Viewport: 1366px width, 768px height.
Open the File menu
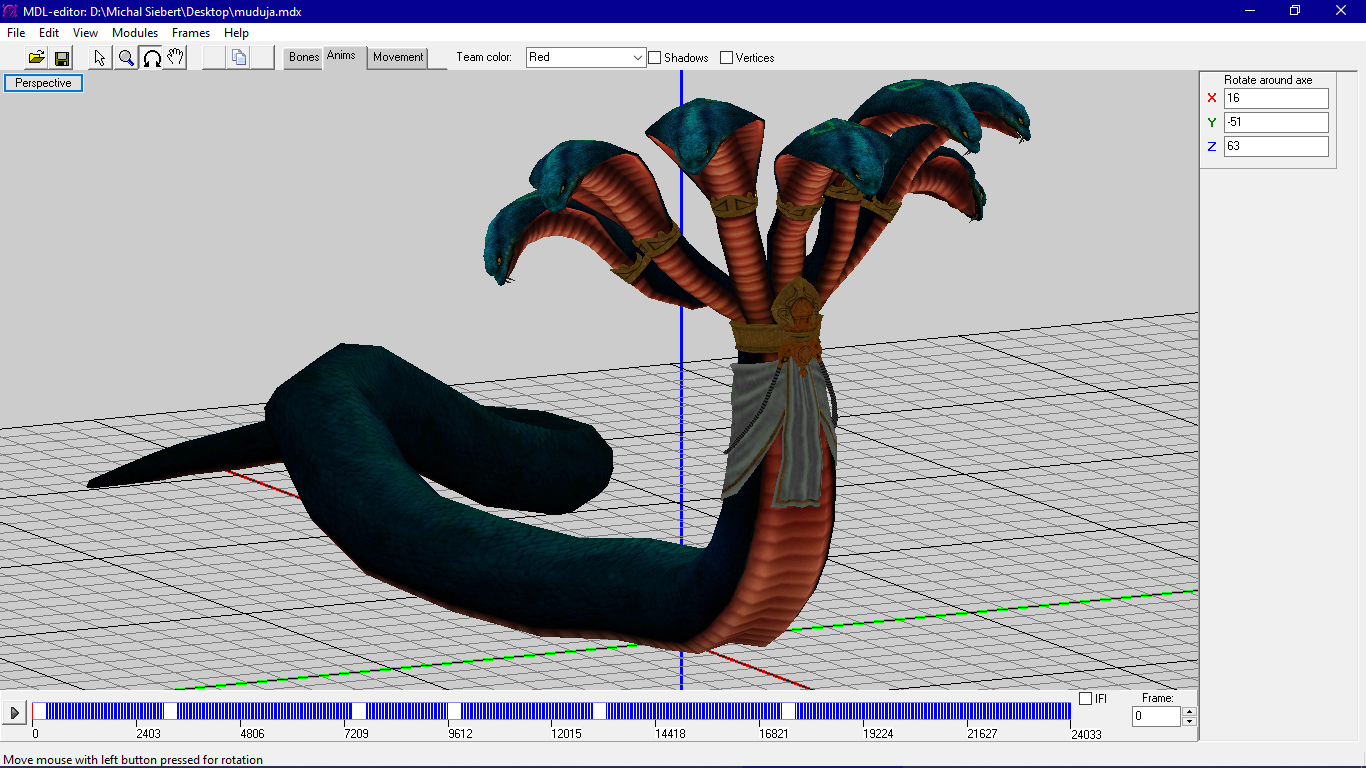click(16, 33)
